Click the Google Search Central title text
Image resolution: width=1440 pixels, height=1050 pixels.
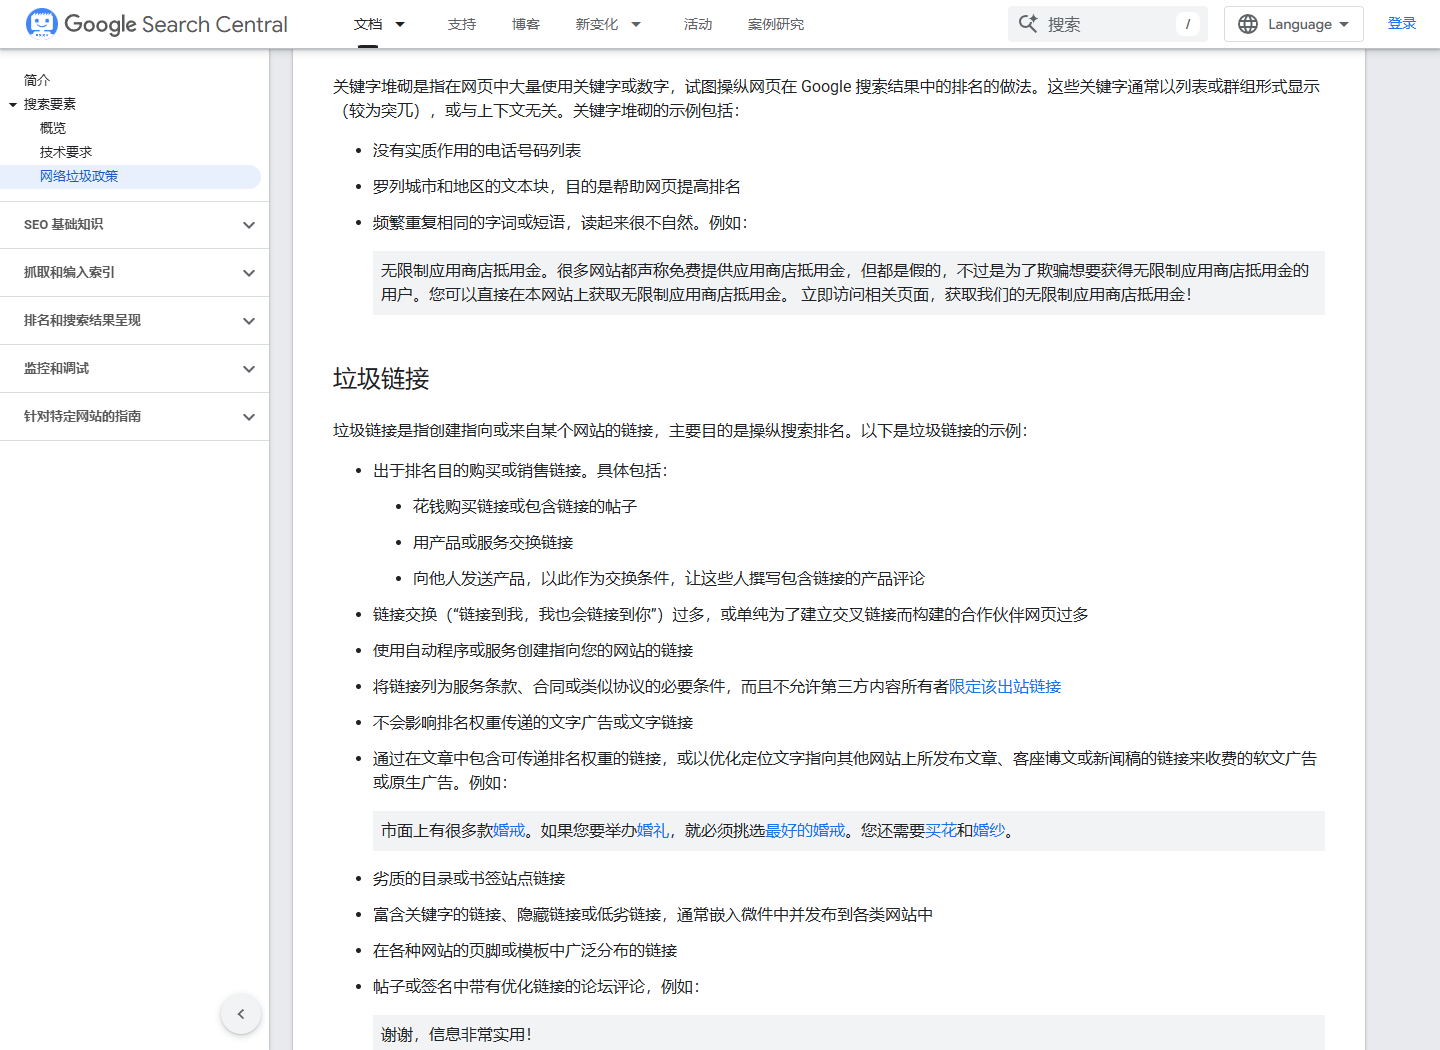tap(176, 24)
